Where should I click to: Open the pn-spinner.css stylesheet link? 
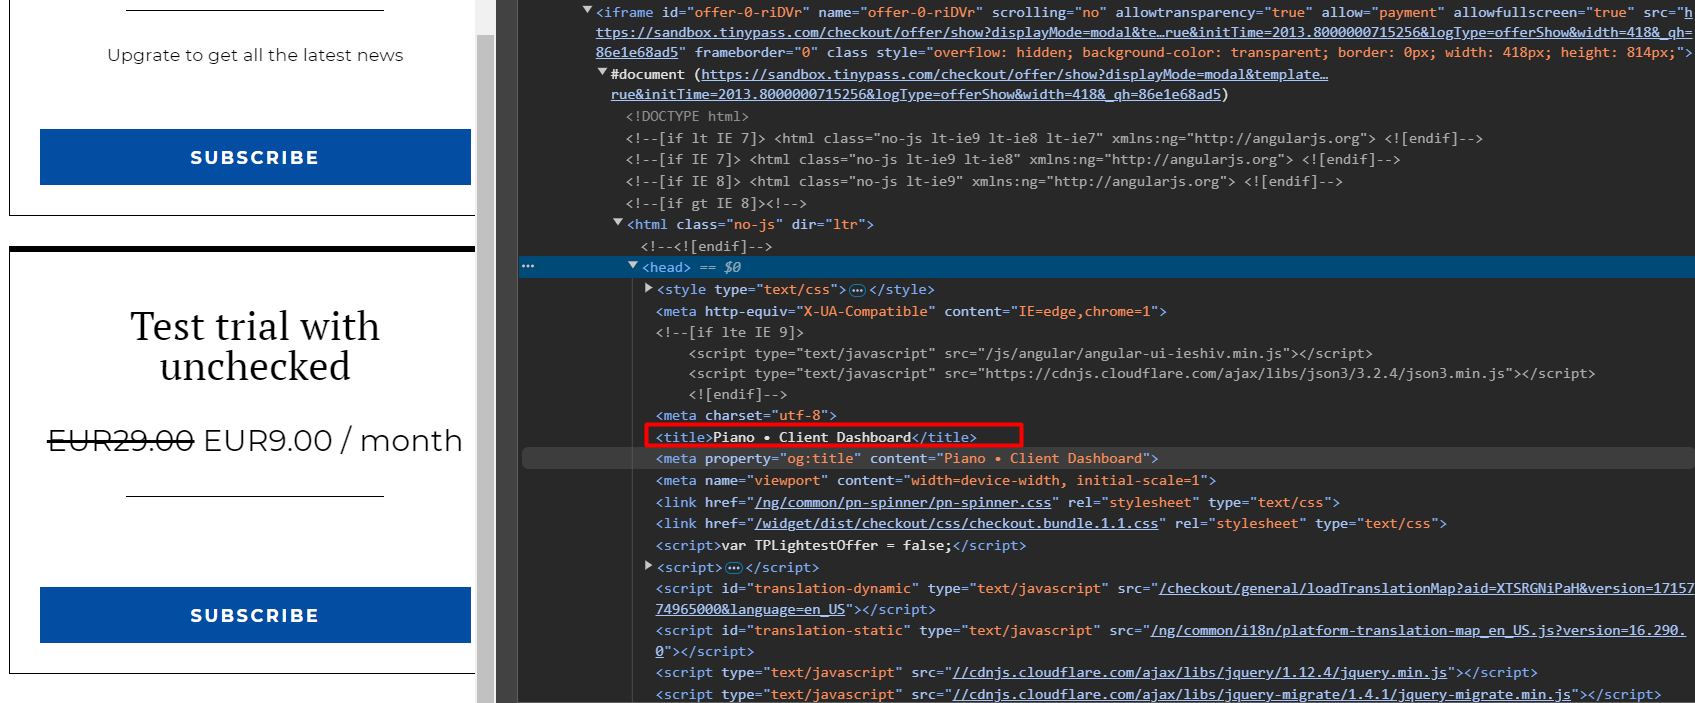(903, 503)
